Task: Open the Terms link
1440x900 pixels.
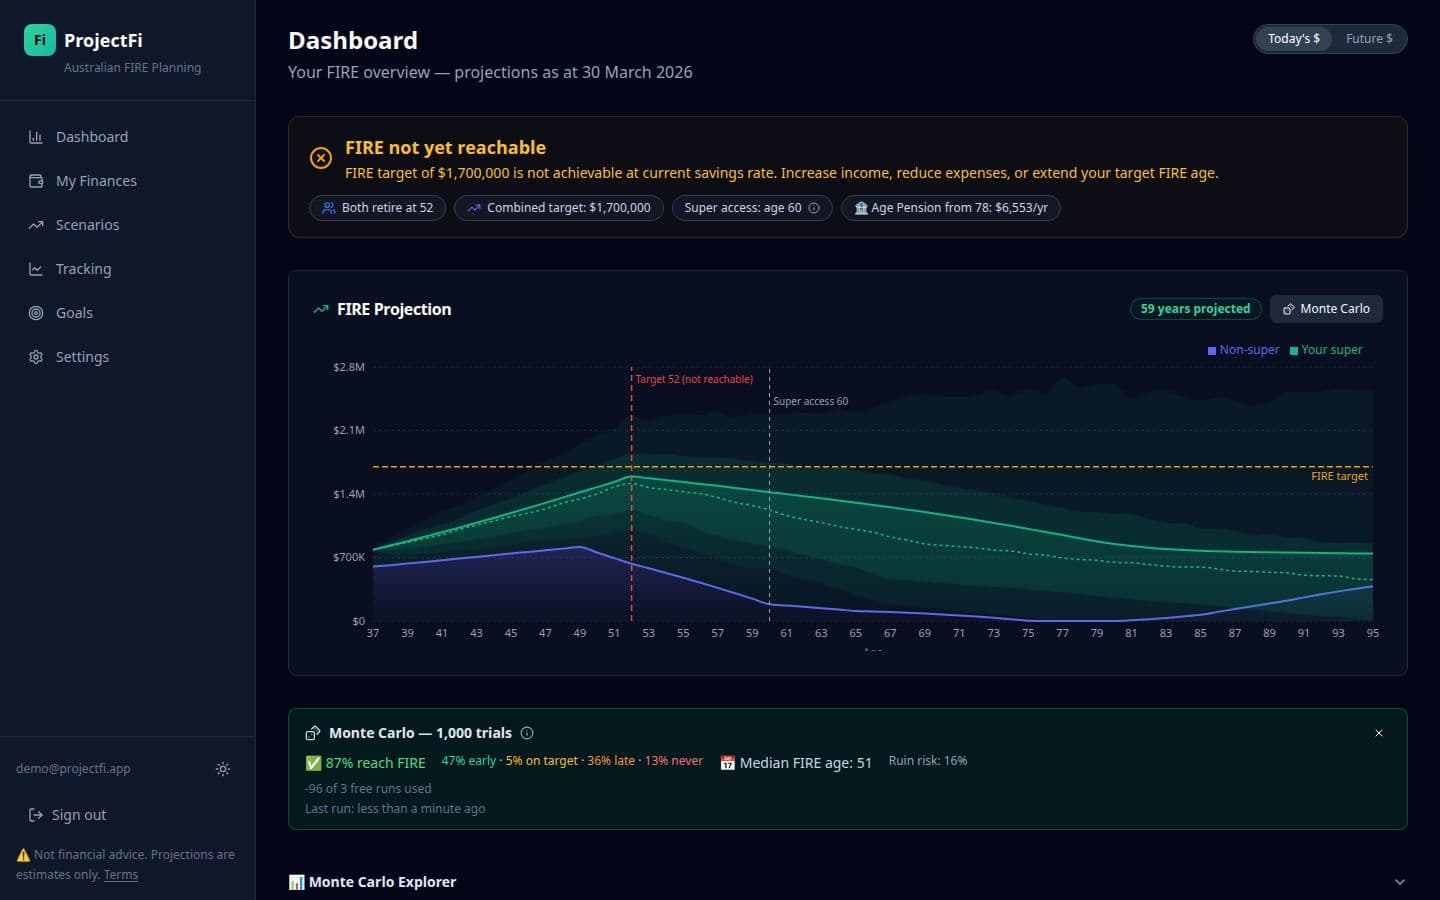Action: coord(120,874)
